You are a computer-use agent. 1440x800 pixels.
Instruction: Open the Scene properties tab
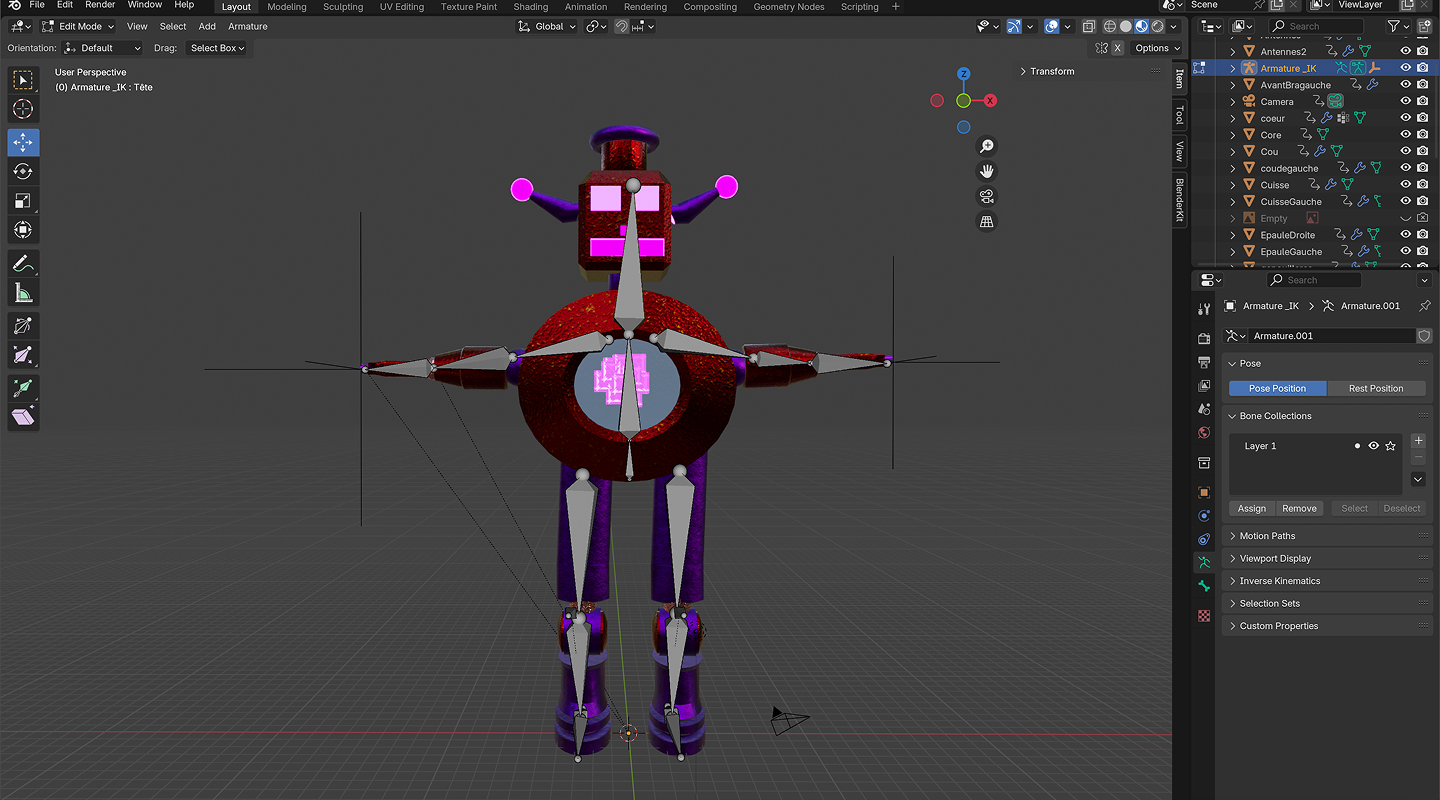[1204, 409]
